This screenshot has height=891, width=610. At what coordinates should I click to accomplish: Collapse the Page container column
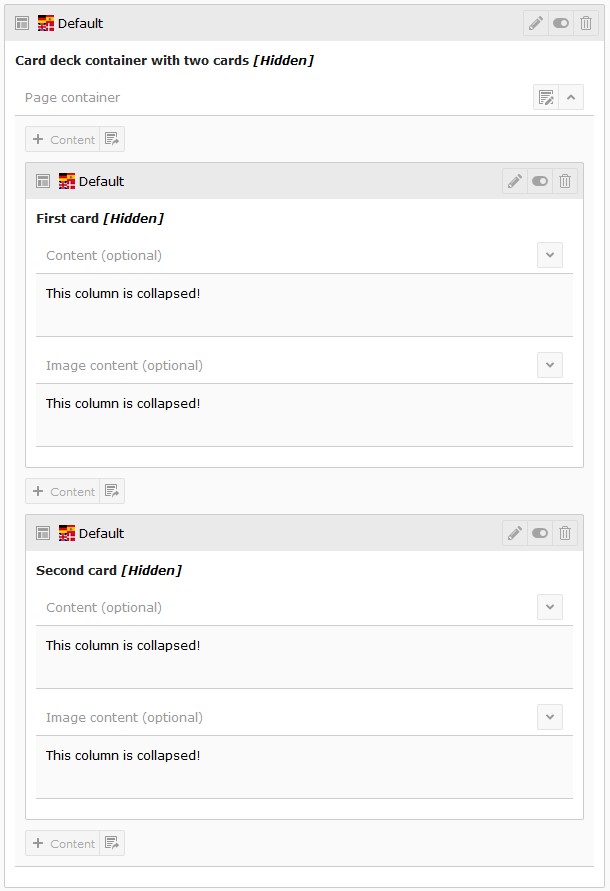click(x=571, y=97)
